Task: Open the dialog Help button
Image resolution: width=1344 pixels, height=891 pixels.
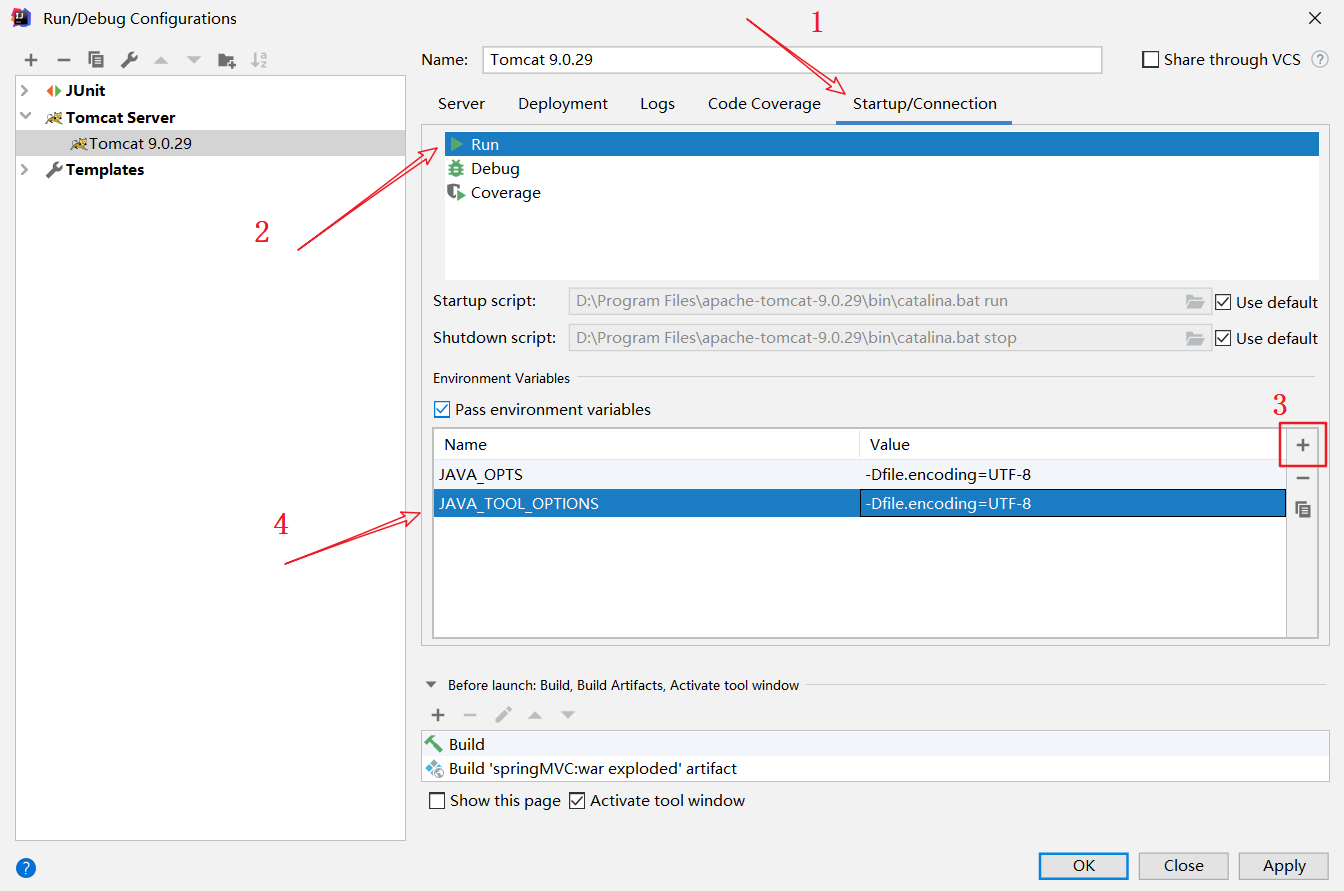Action: click(26, 867)
